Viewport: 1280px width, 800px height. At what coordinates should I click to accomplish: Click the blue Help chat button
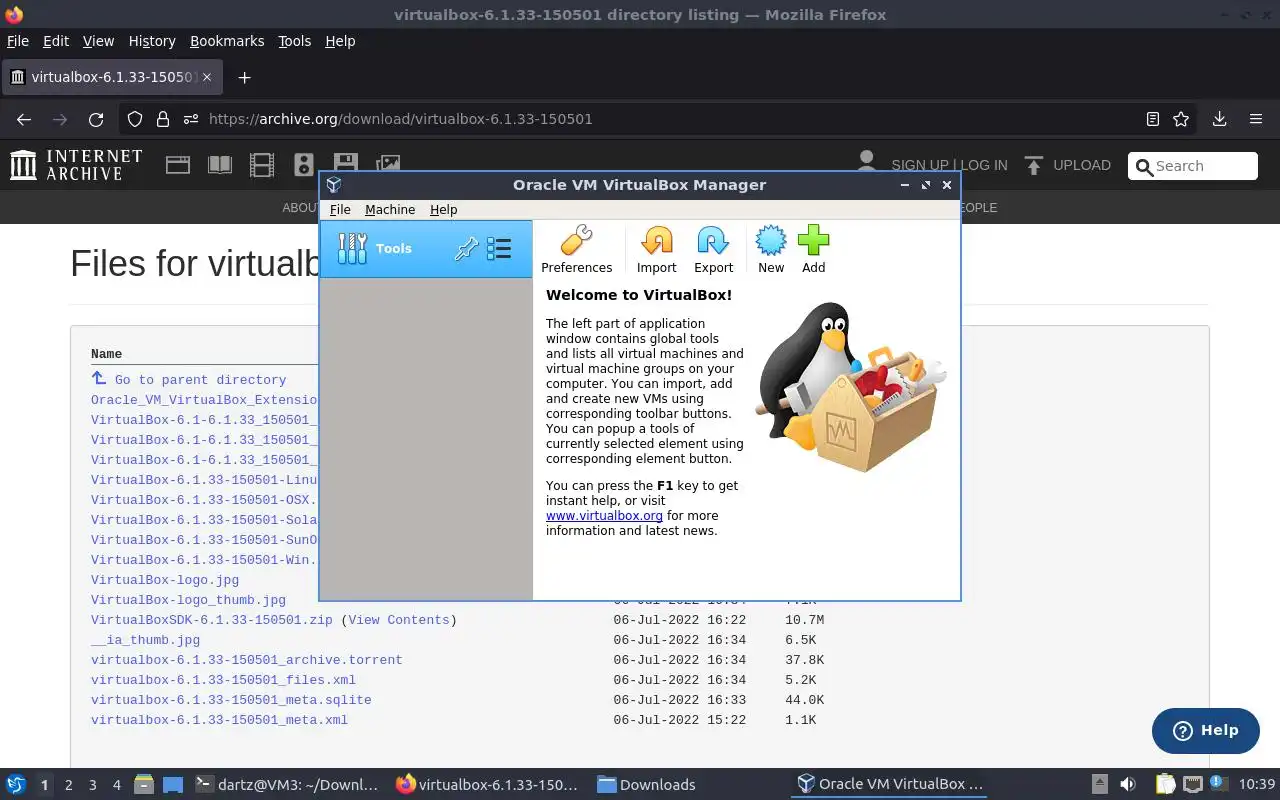(x=1205, y=730)
